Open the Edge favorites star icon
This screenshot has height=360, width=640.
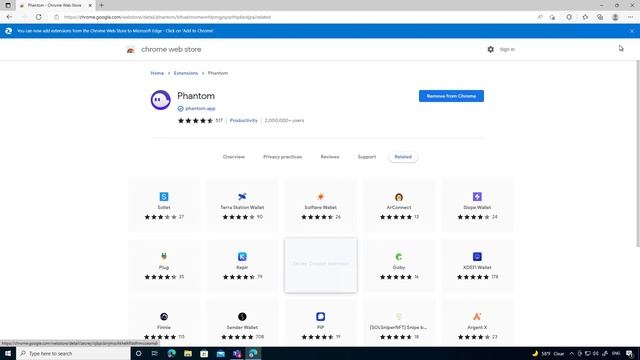click(x=585, y=17)
